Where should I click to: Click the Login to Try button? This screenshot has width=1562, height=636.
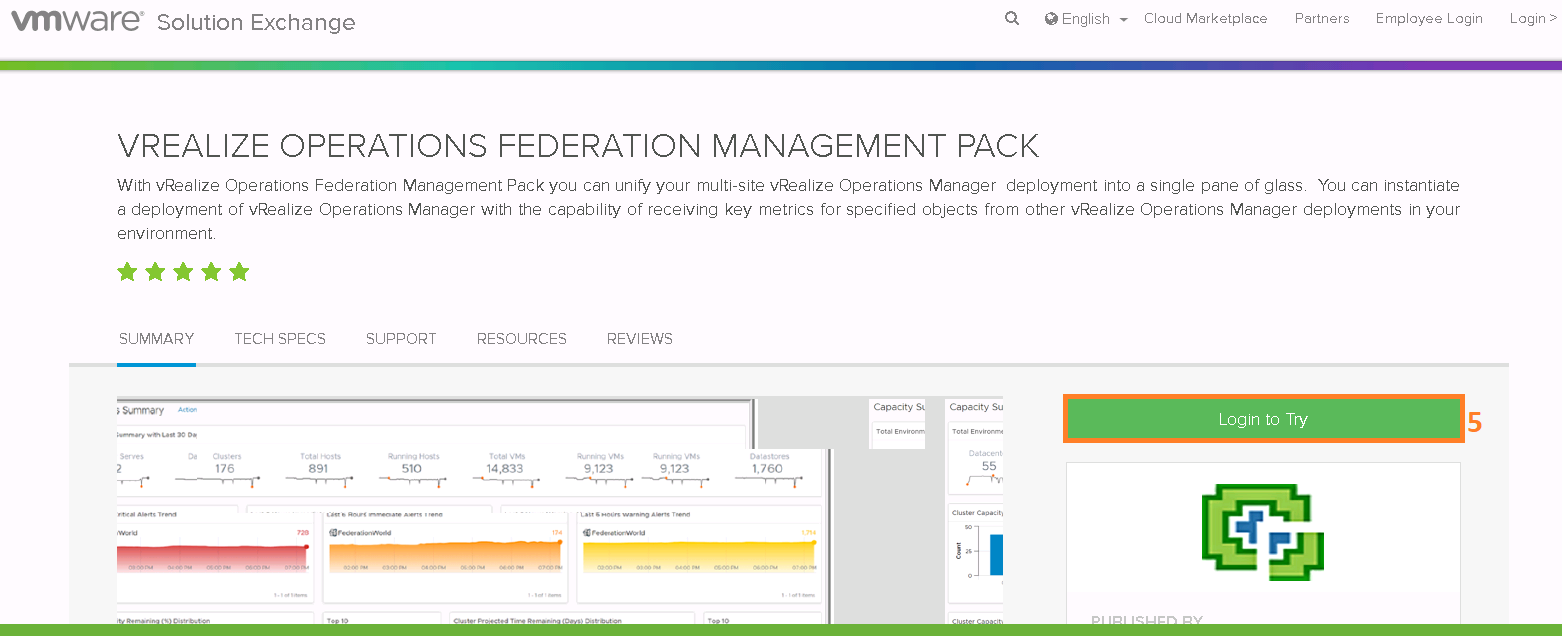[x=1262, y=418]
